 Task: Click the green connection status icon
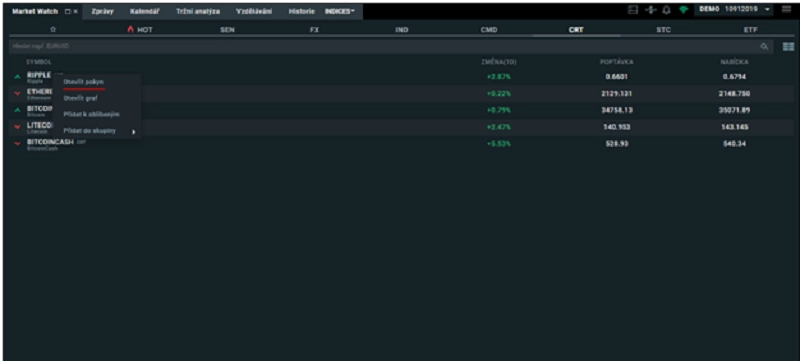(x=683, y=10)
